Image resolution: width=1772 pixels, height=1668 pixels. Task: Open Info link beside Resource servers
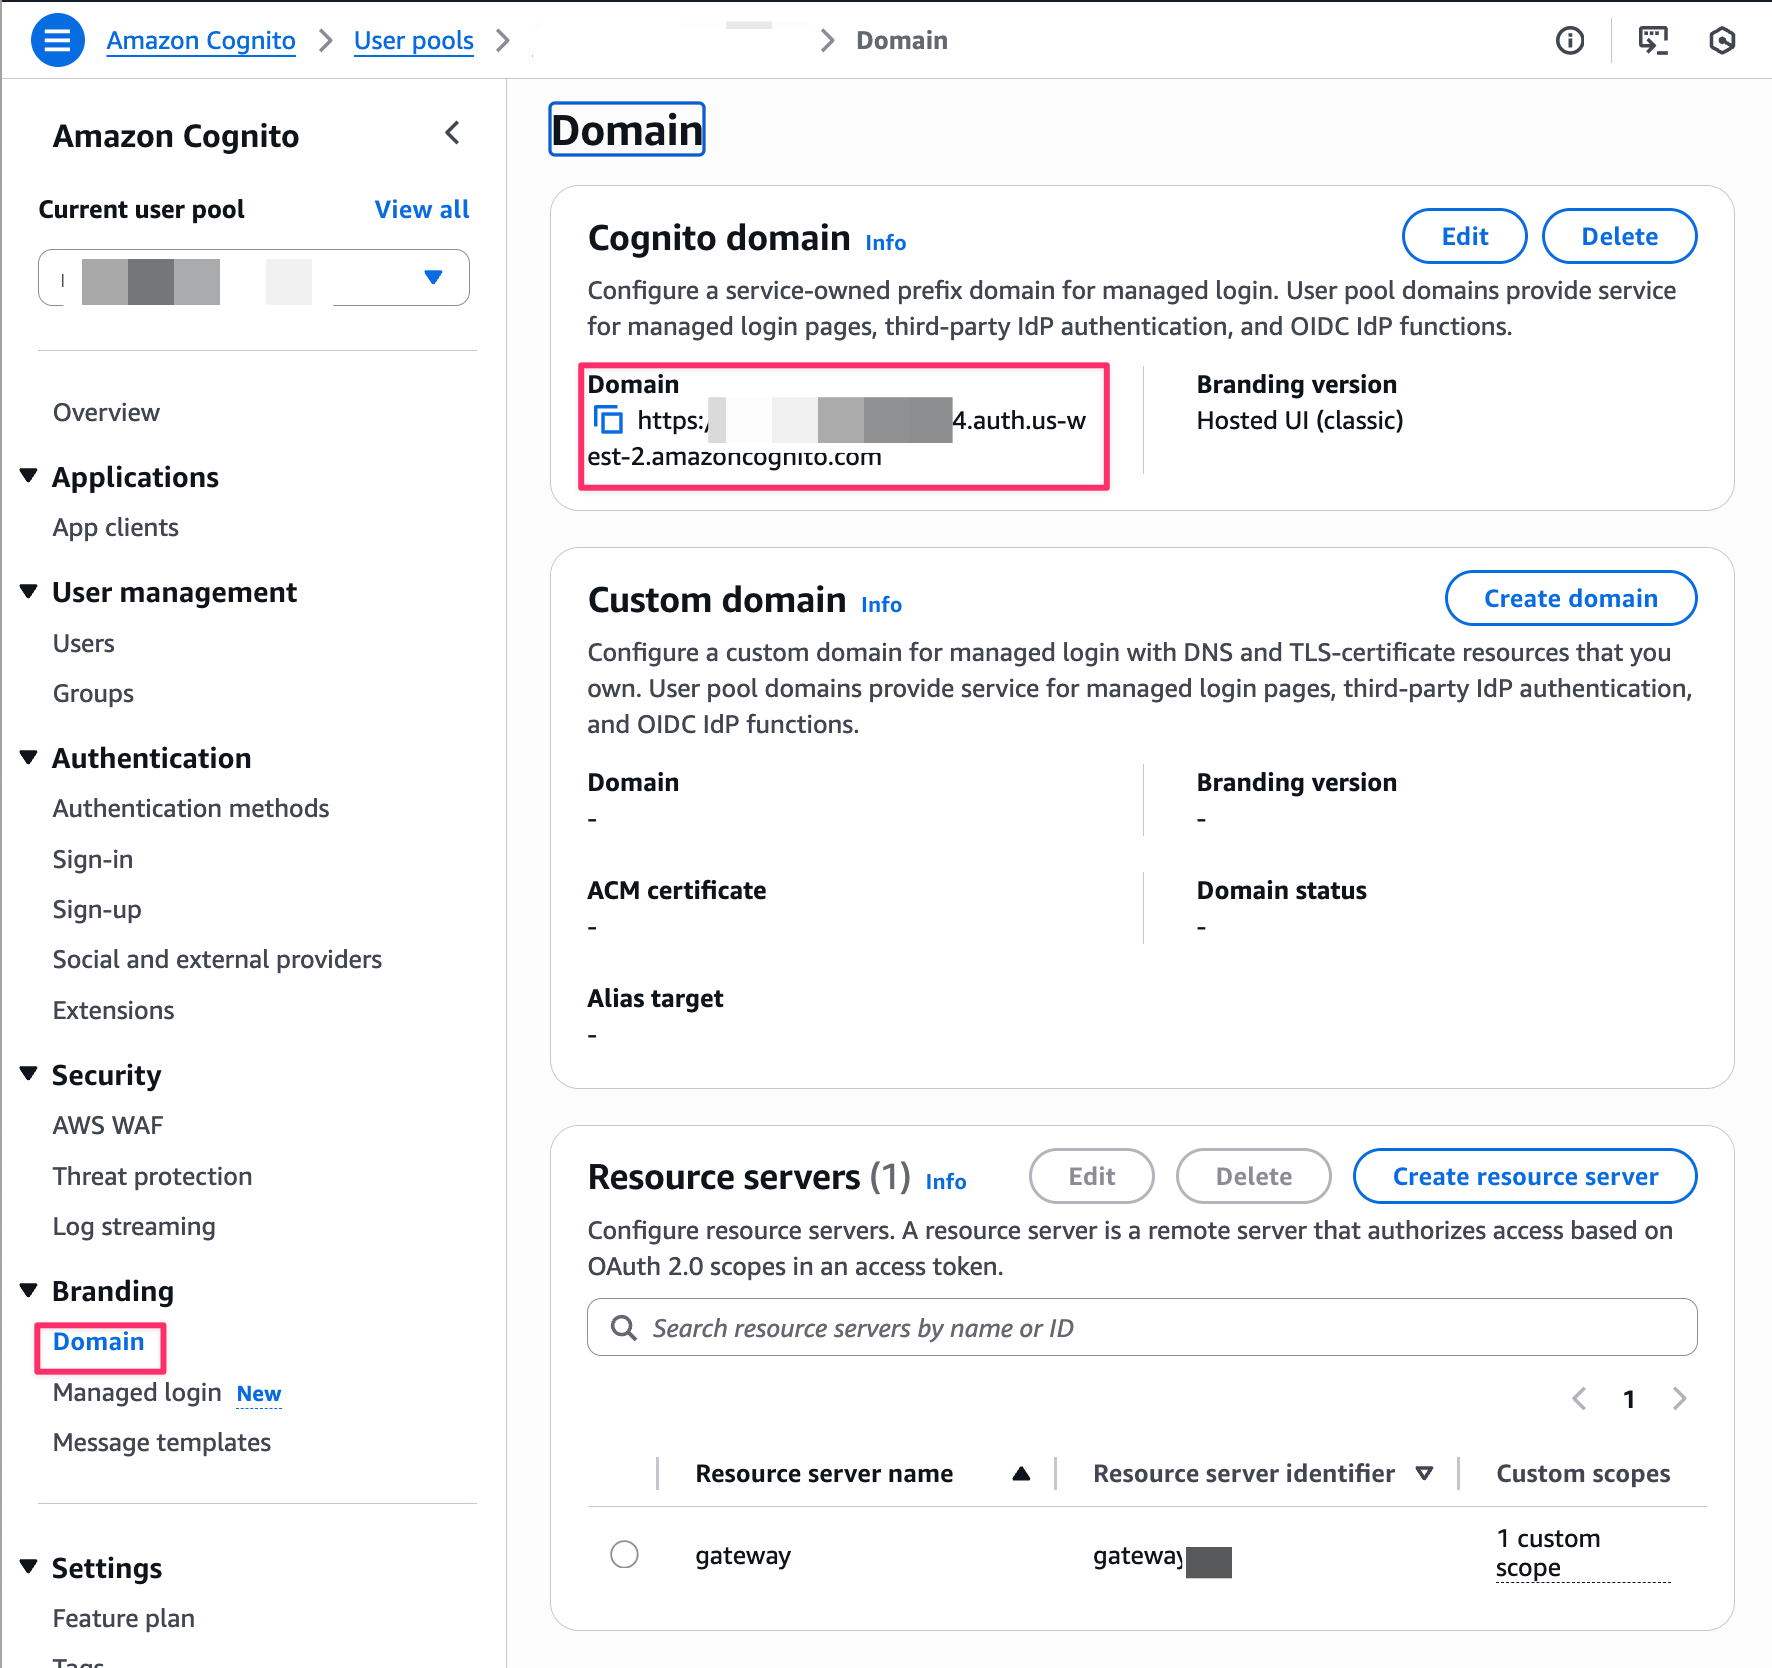[946, 1181]
